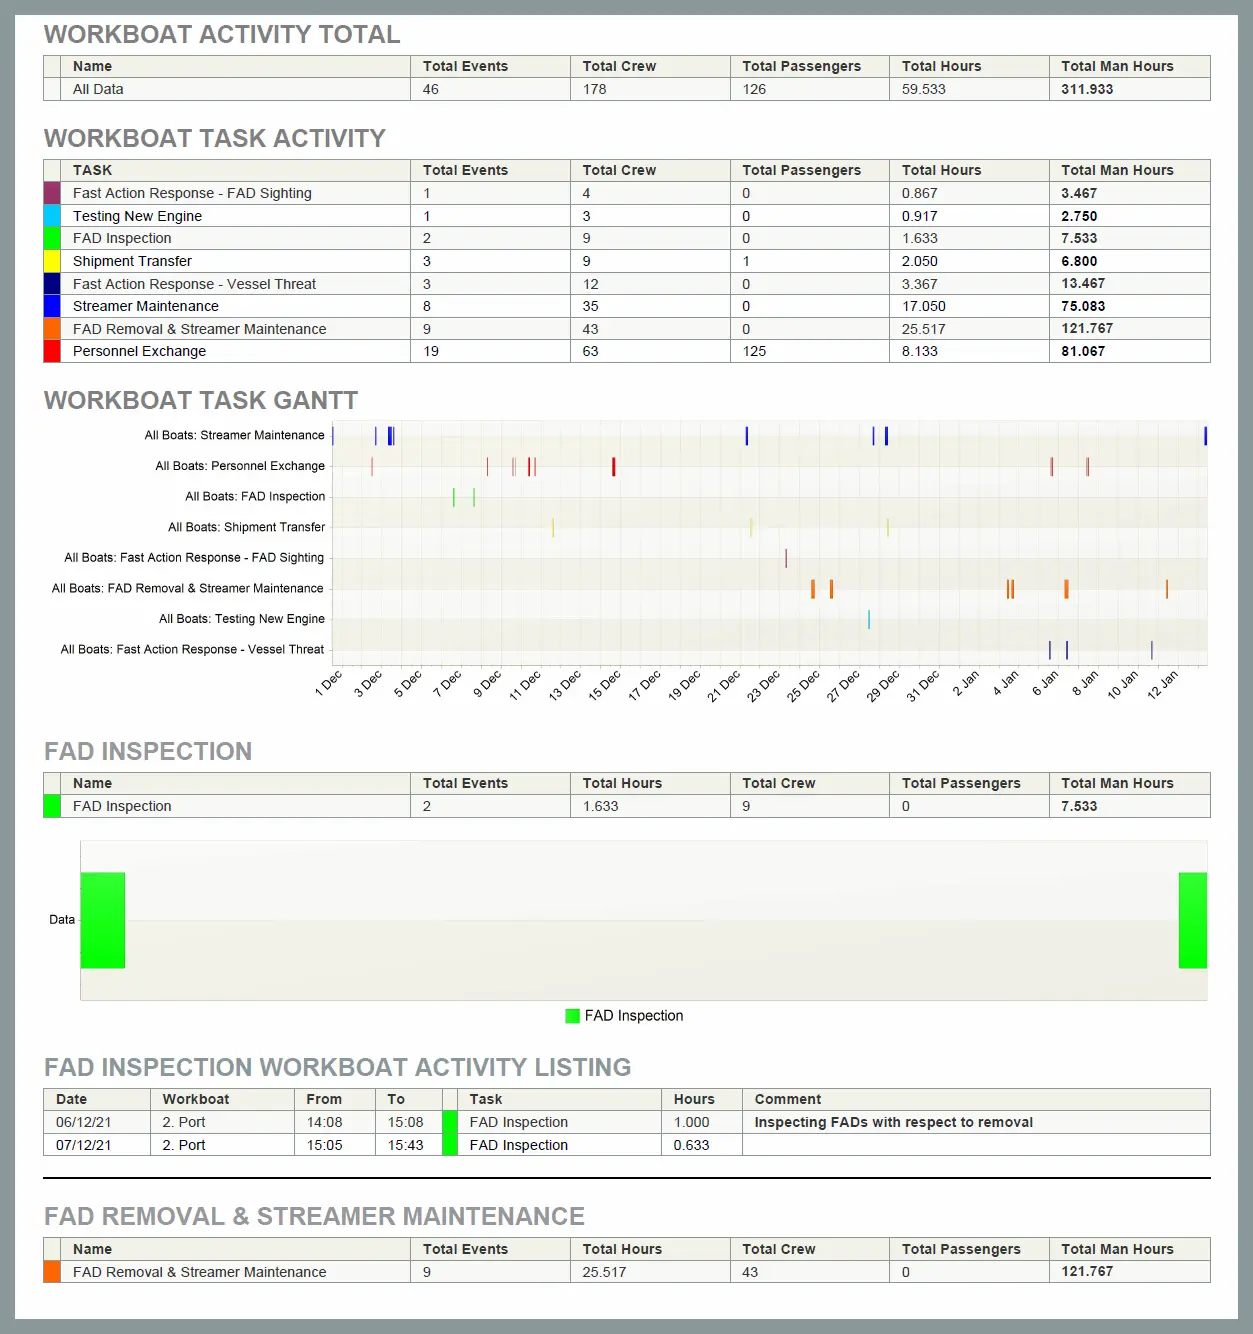Click the last orange FAD Removal marker near 12 Jan
The height and width of the screenshot is (1334, 1253).
pyautogui.click(x=1166, y=589)
